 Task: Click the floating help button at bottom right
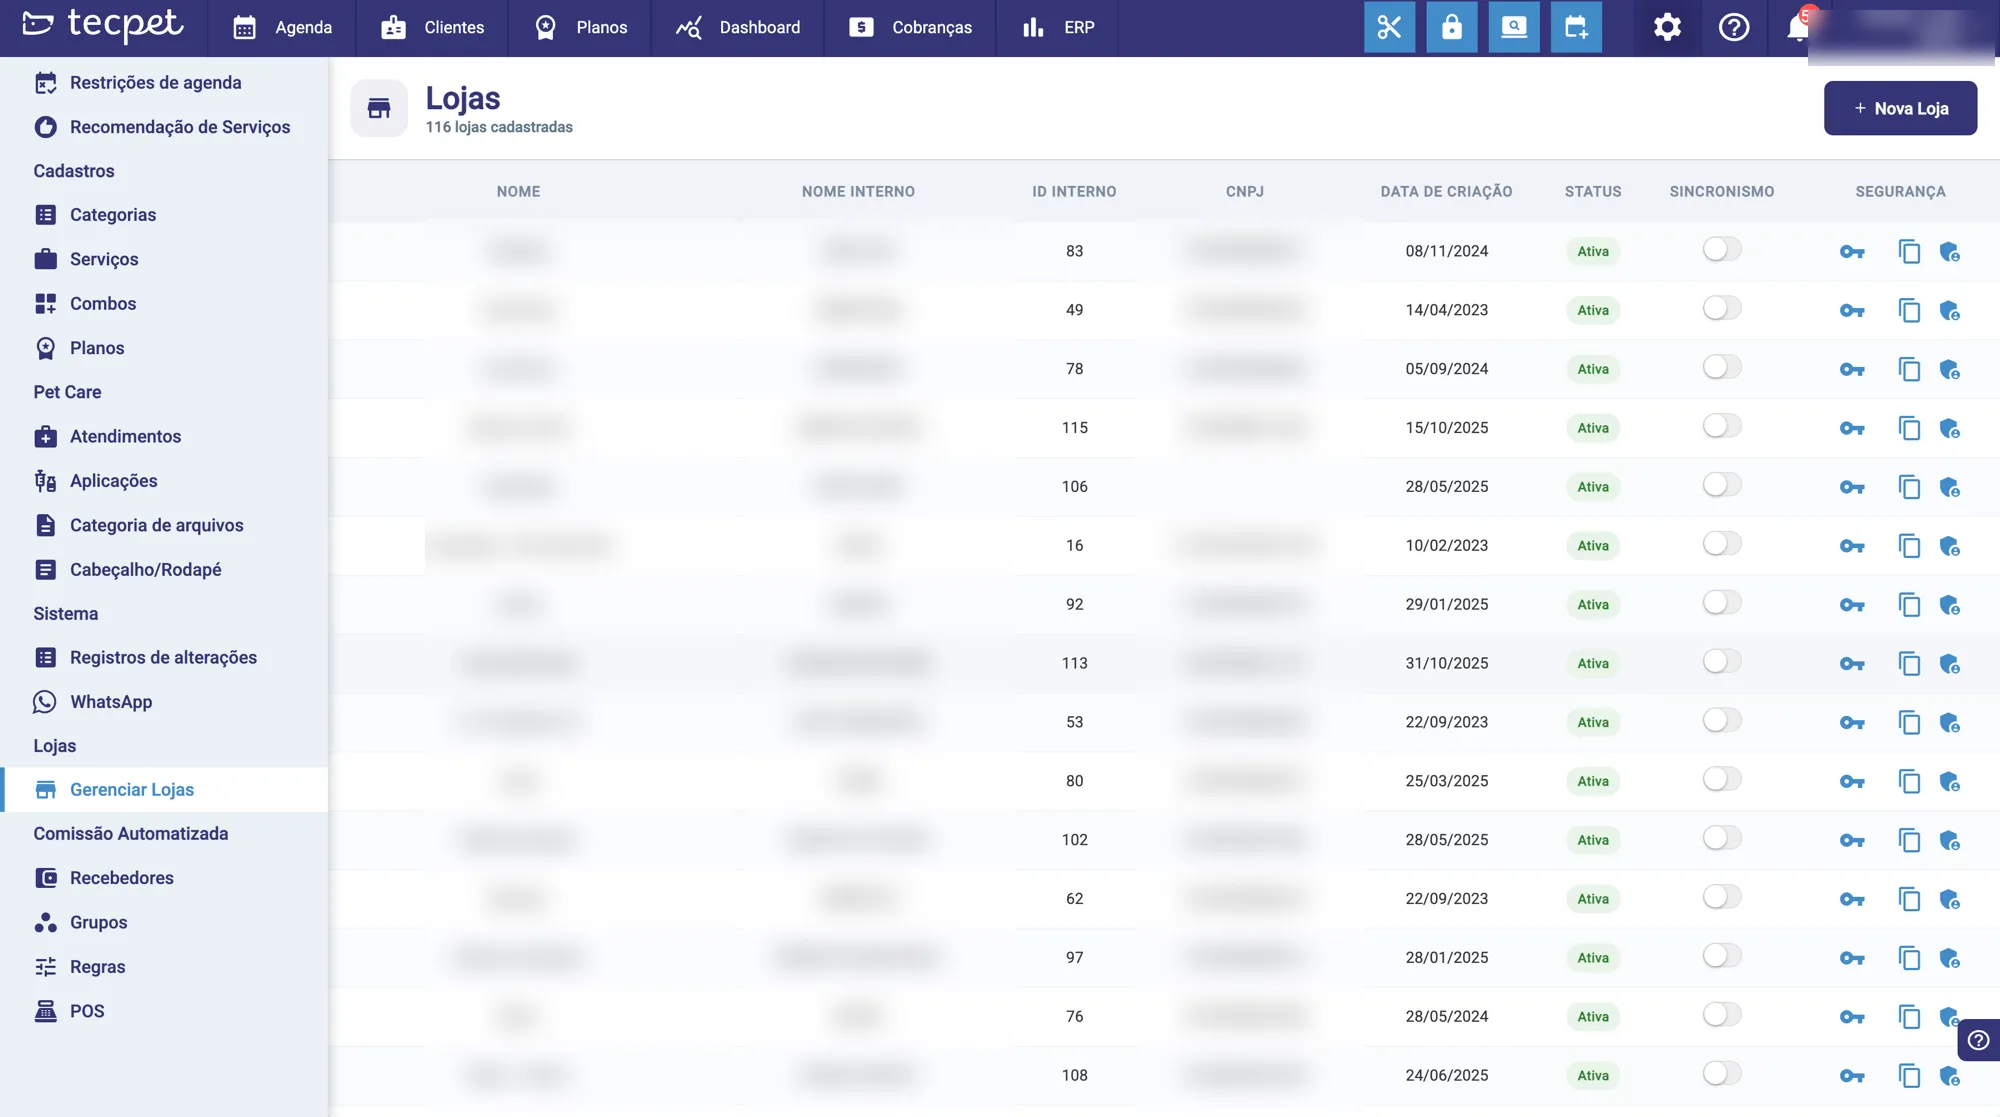coord(1978,1040)
